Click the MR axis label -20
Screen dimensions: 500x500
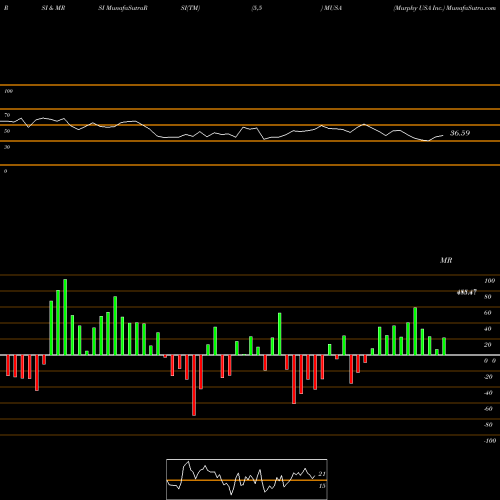tap(488, 377)
